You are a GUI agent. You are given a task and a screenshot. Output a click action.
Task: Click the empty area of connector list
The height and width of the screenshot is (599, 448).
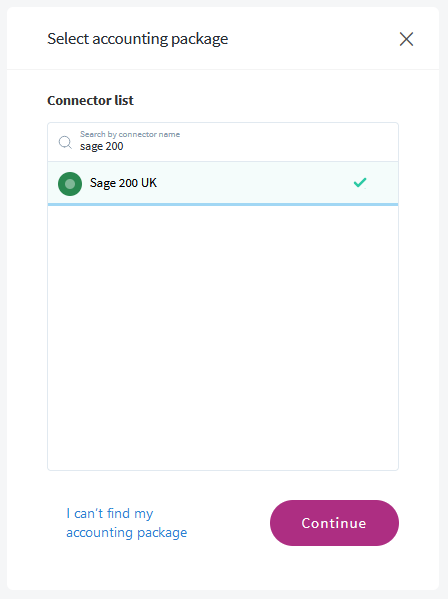(x=223, y=338)
